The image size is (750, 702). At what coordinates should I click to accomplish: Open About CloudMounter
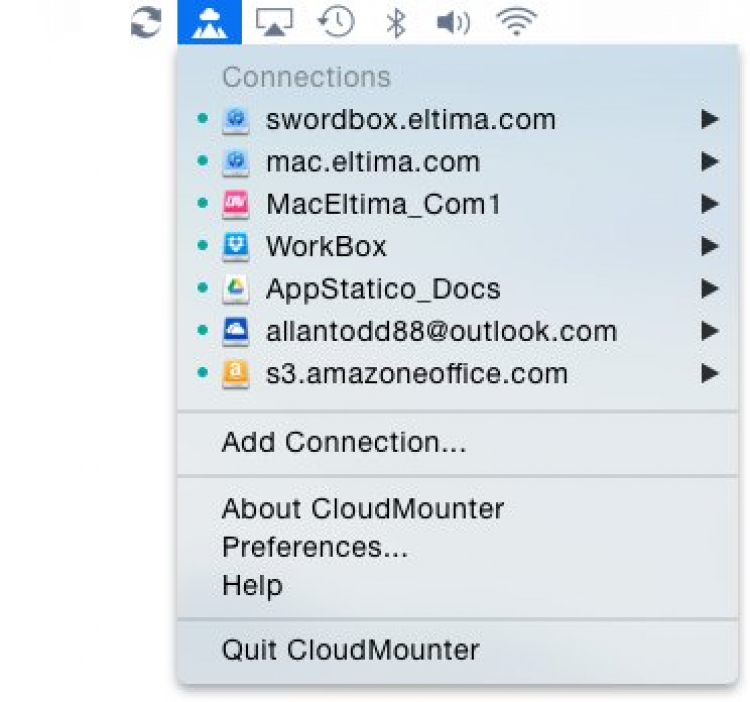coord(458,508)
